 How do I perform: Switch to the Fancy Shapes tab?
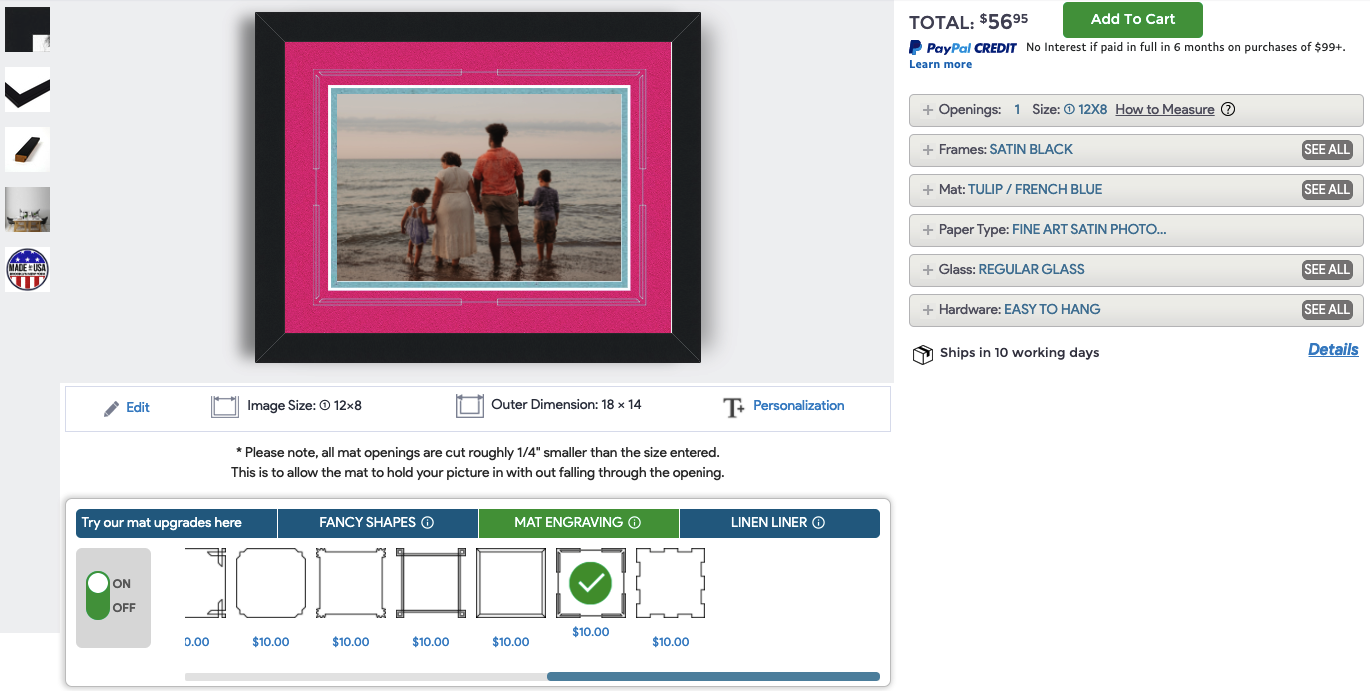[x=367, y=523]
